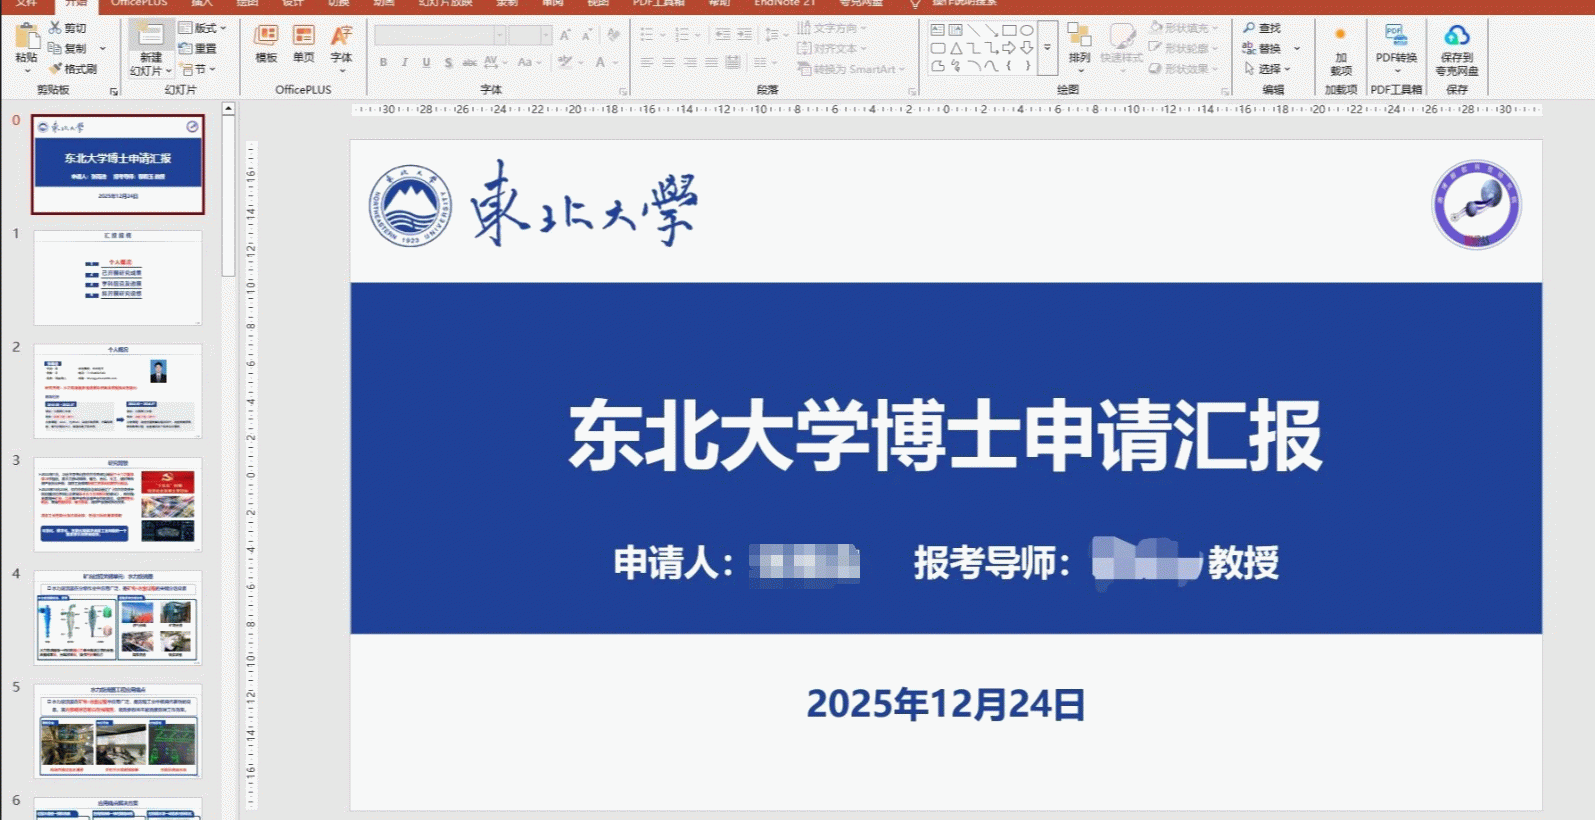Open the 排列 arrange dropdown
This screenshot has width=1595, height=820.
tap(1079, 47)
